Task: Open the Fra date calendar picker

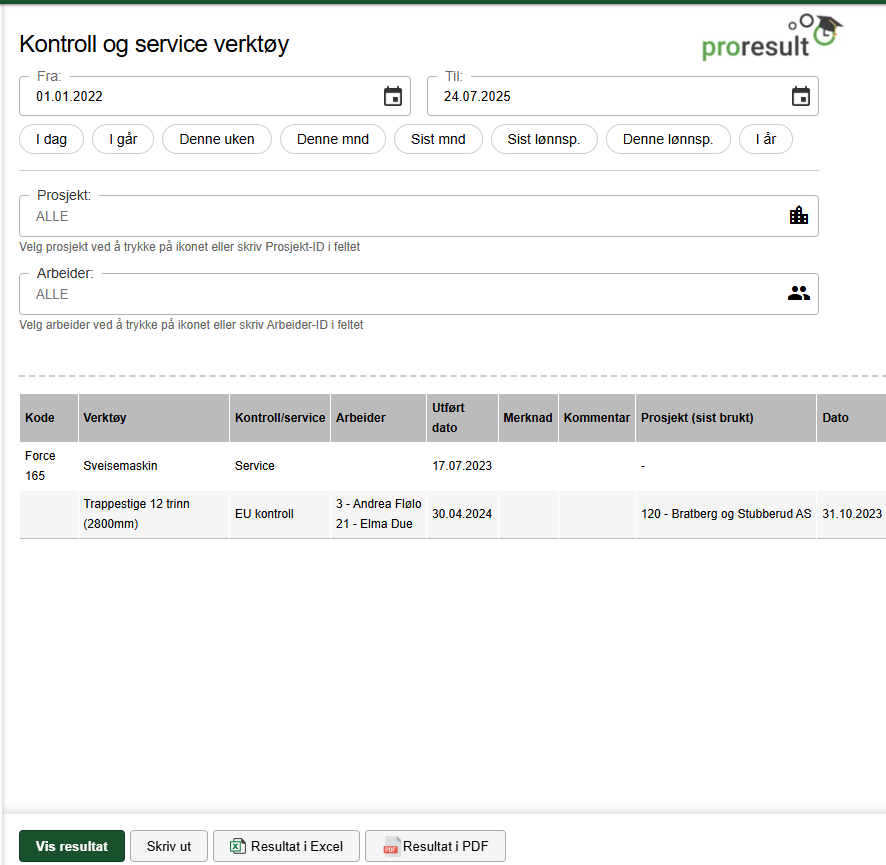Action: coord(393,96)
